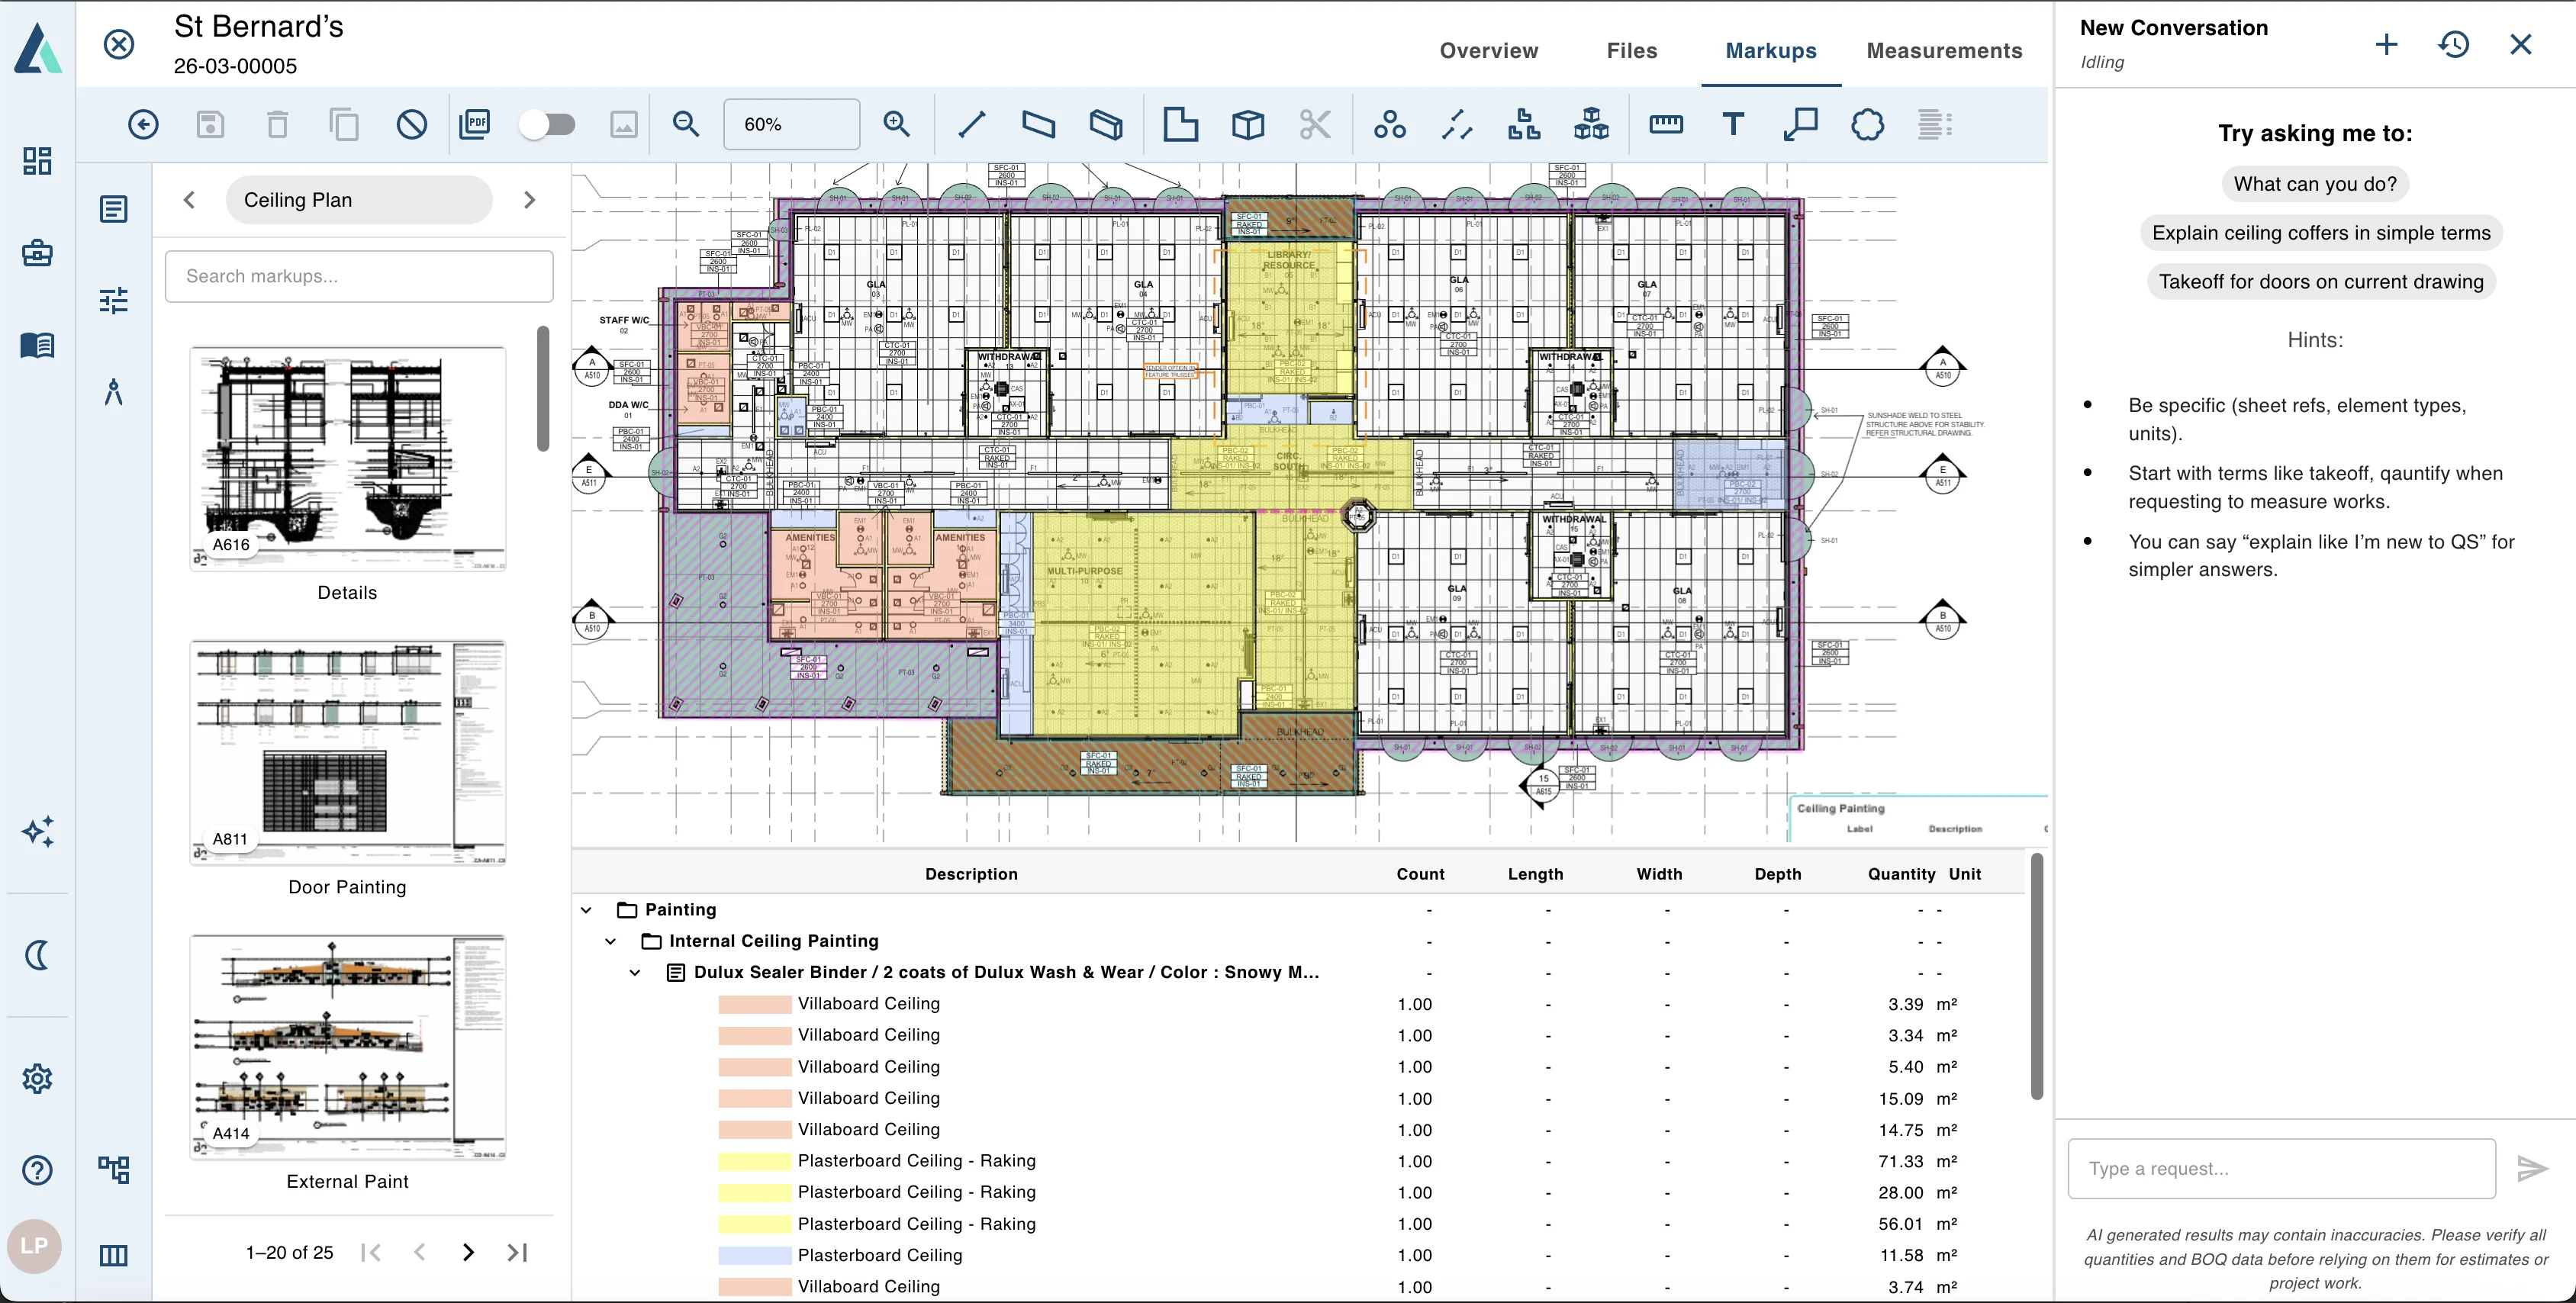Click the image picture toolbar icon

click(623, 124)
